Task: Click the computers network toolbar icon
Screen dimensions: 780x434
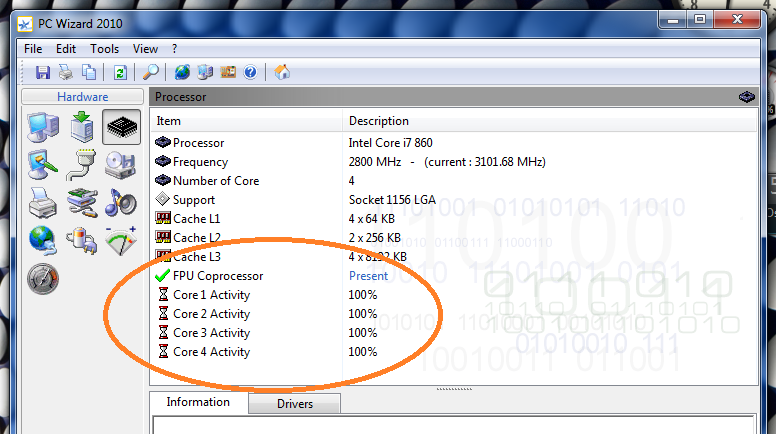Action: point(205,73)
